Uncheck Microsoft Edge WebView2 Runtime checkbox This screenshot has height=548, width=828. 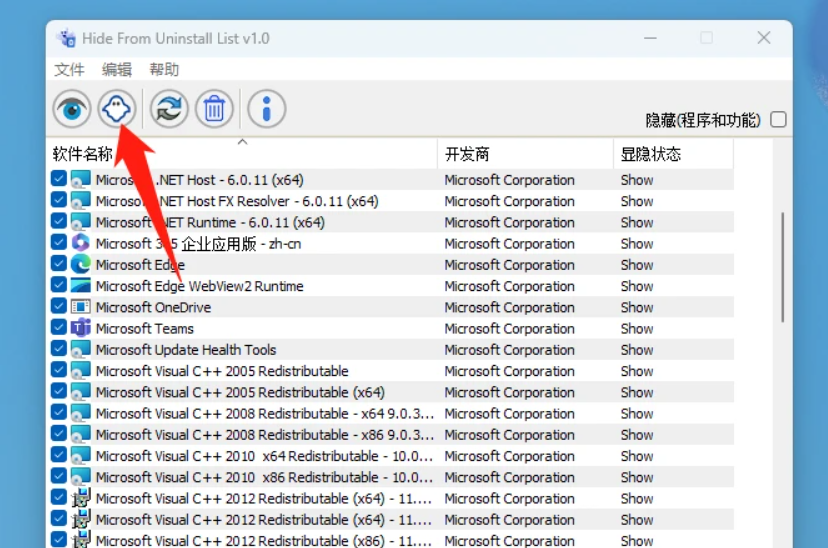[x=59, y=286]
